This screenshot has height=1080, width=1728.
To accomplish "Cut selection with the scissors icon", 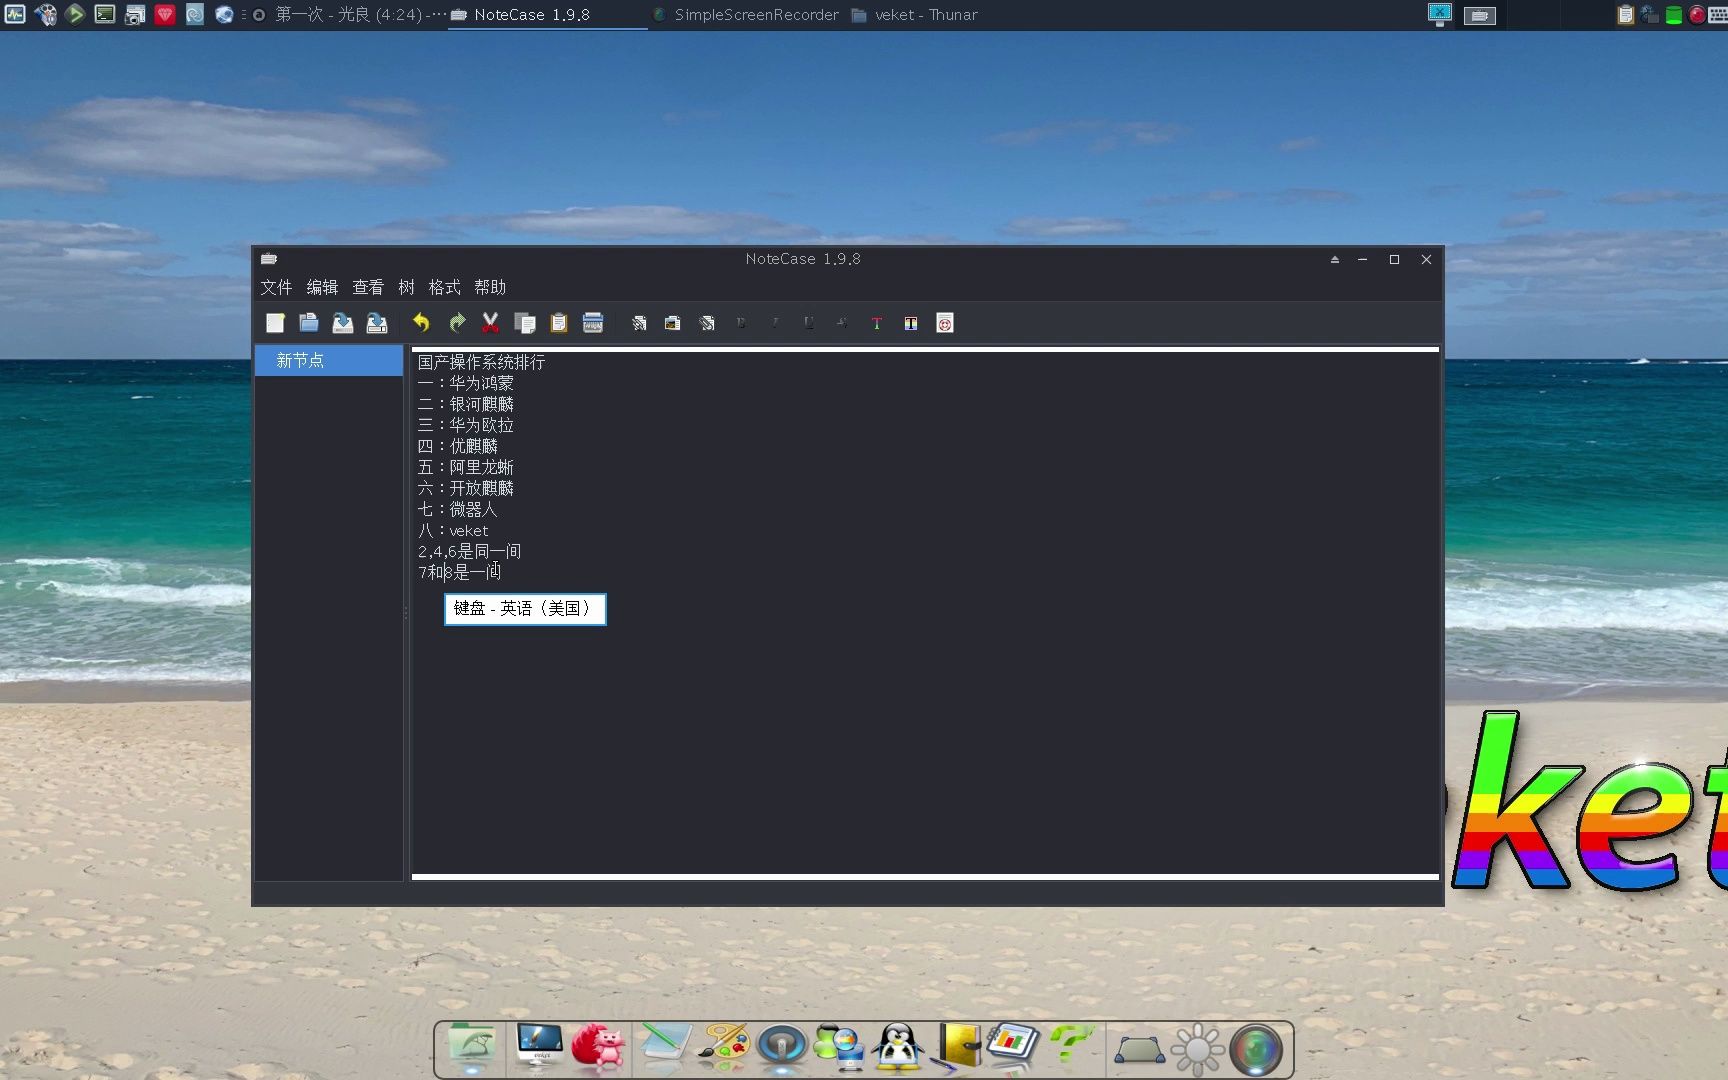I will [x=490, y=323].
